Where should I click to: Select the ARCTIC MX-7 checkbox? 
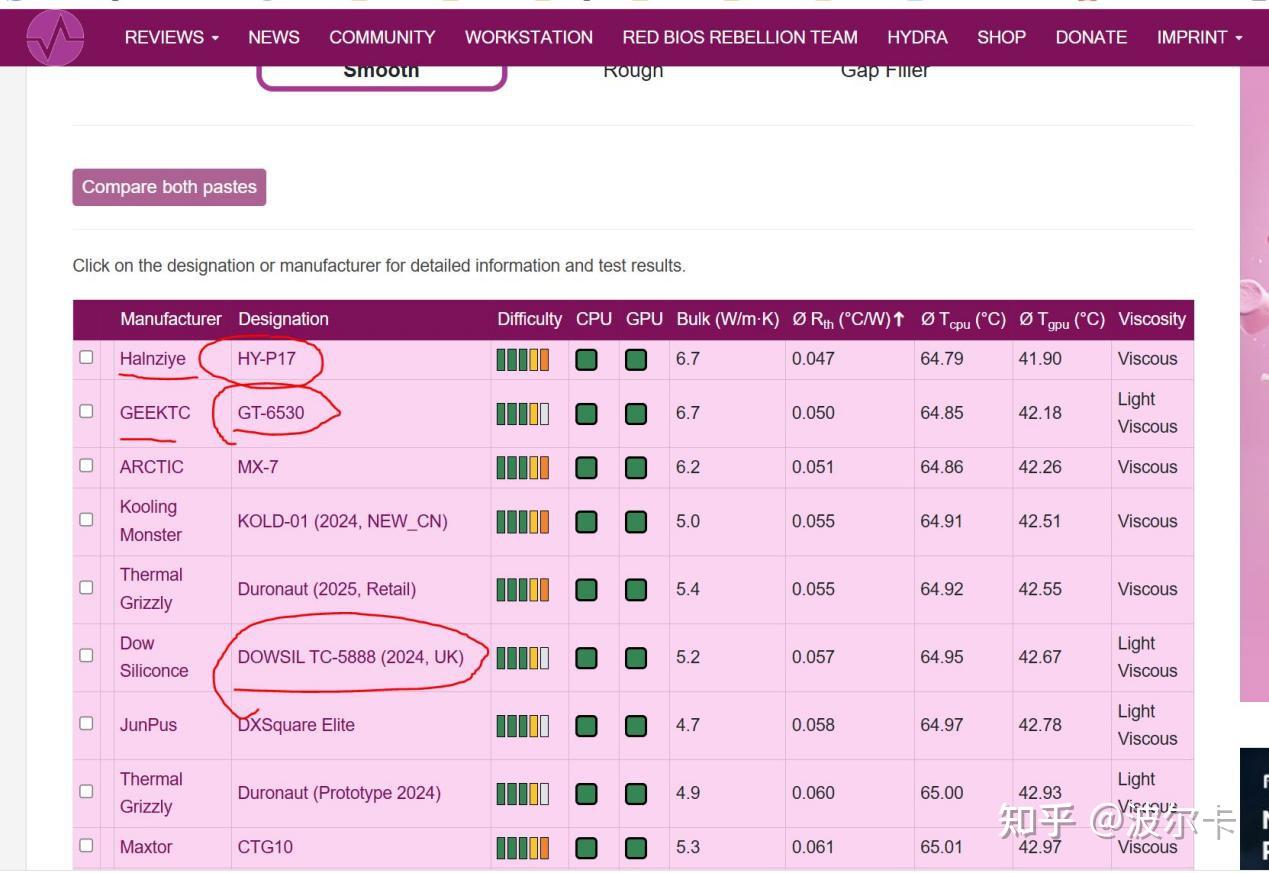(x=86, y=465)
